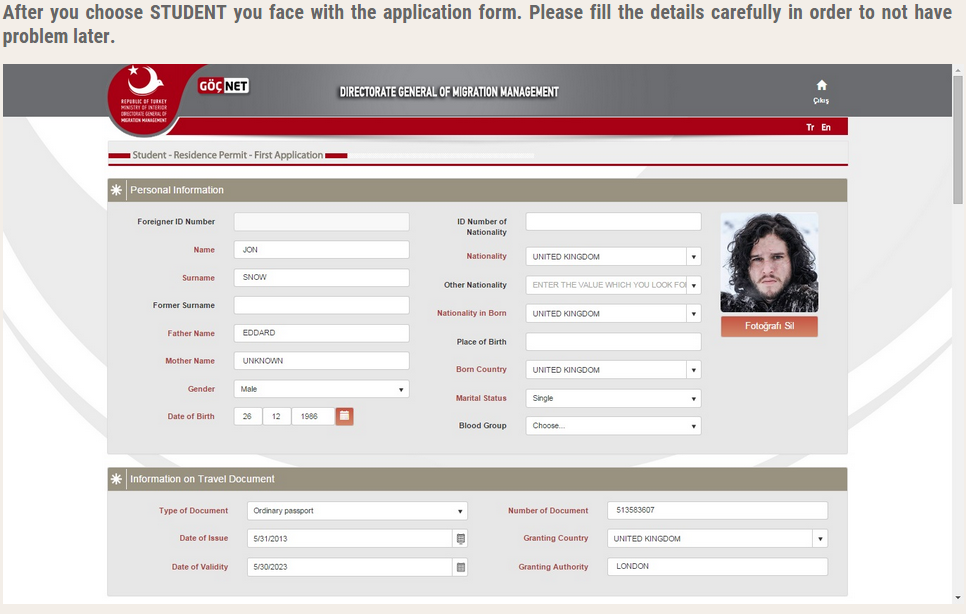This screenshot has height=614, width=966.
Task: Click the ID Number of Nationality field
Action: click(614, 222)
